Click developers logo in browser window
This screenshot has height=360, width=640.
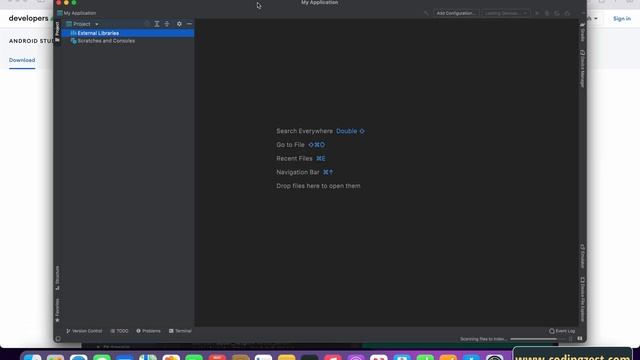tap(29, 18)
